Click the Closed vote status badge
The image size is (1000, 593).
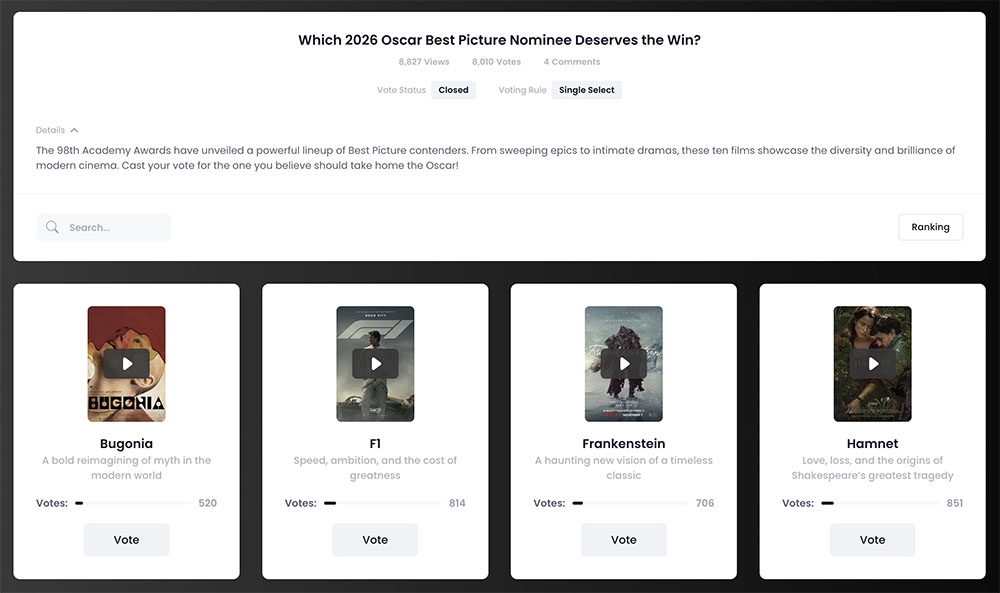(x=453, y=90)
